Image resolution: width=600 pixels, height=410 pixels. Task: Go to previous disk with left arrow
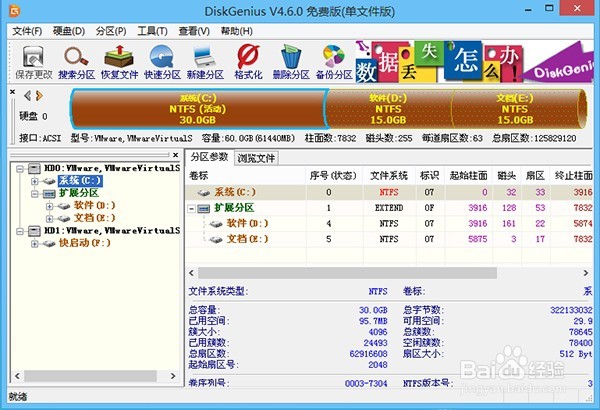(27, 96)
